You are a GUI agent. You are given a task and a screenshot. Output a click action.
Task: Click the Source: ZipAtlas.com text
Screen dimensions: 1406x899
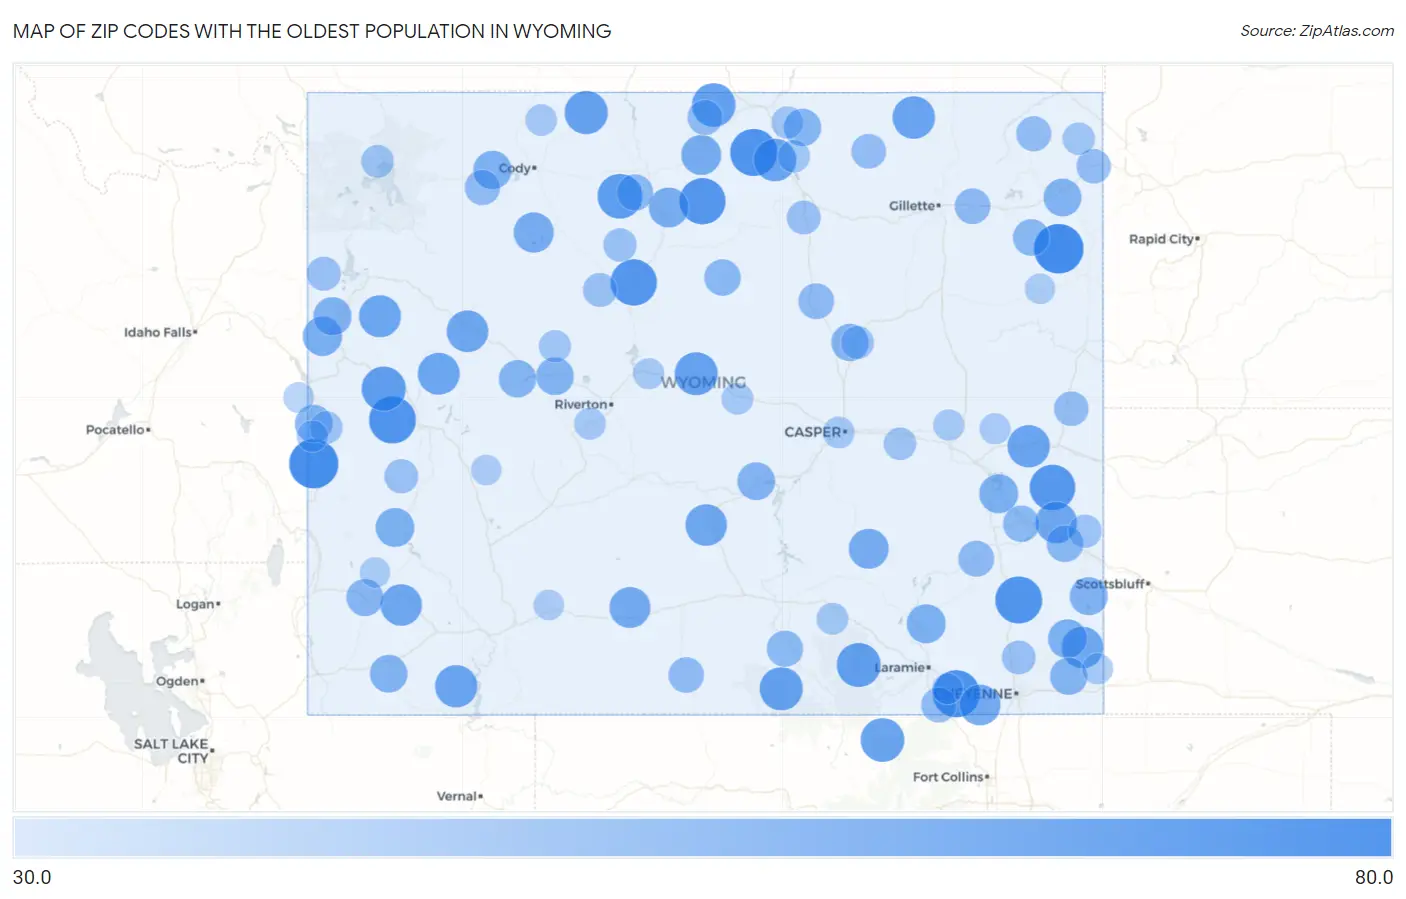(1317, 31)
